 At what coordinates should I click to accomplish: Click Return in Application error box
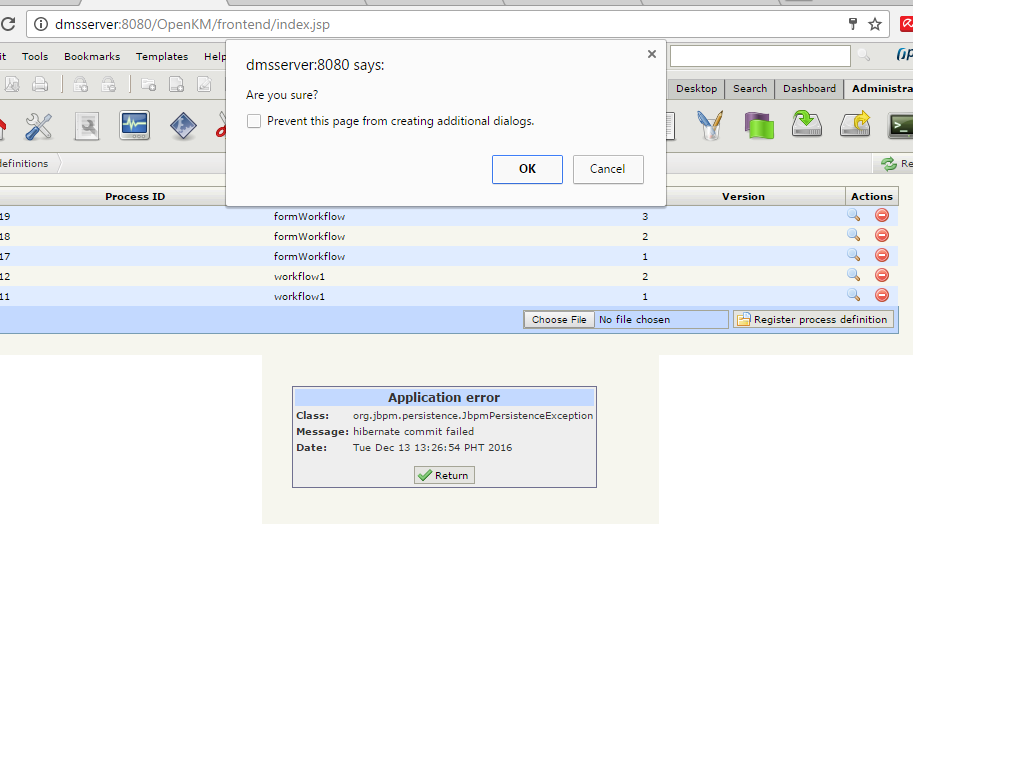point(444,475)
